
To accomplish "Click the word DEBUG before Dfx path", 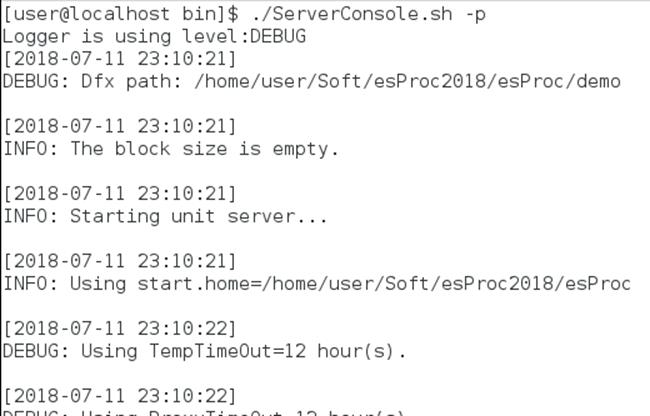I will 30,81.
